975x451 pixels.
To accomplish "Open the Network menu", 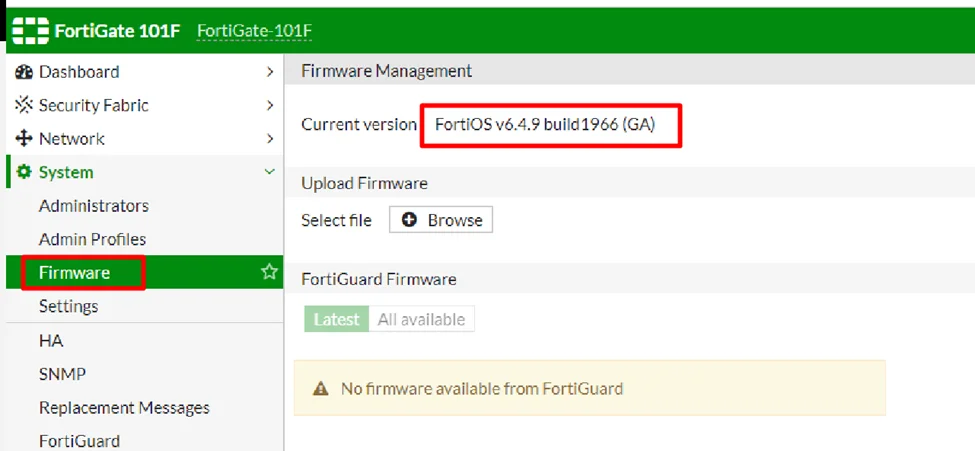I will pos(144,139).
